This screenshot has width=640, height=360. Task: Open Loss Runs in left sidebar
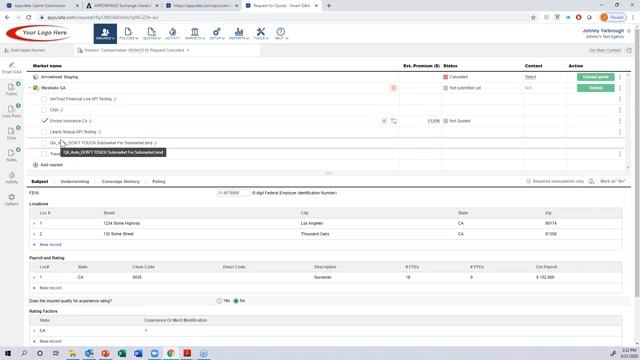coord(11,111)
